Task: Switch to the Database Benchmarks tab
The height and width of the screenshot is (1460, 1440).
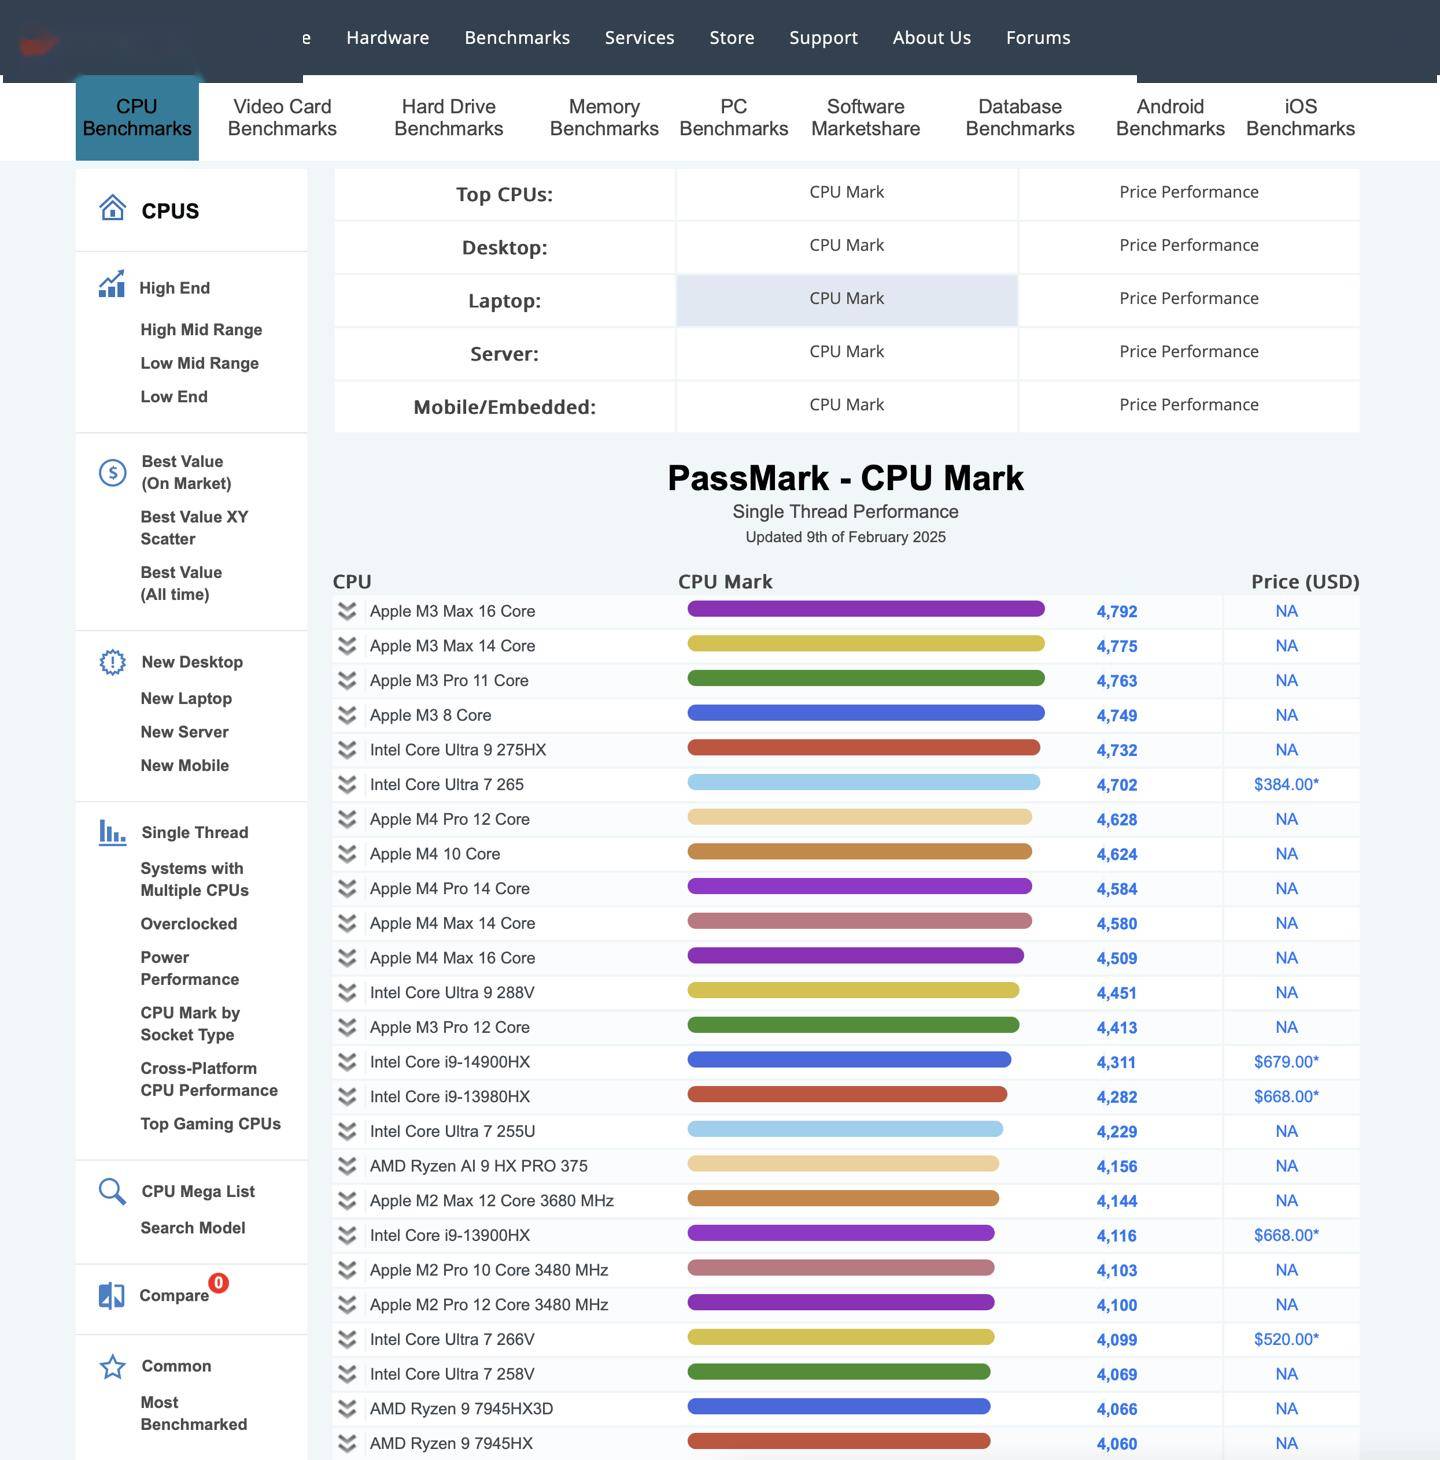Action: 1020,118
